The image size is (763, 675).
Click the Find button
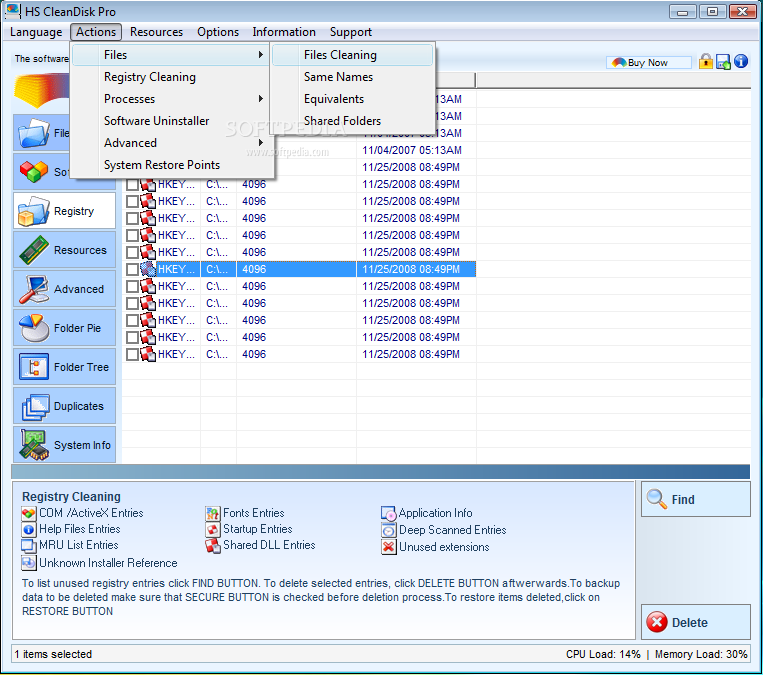695,499
